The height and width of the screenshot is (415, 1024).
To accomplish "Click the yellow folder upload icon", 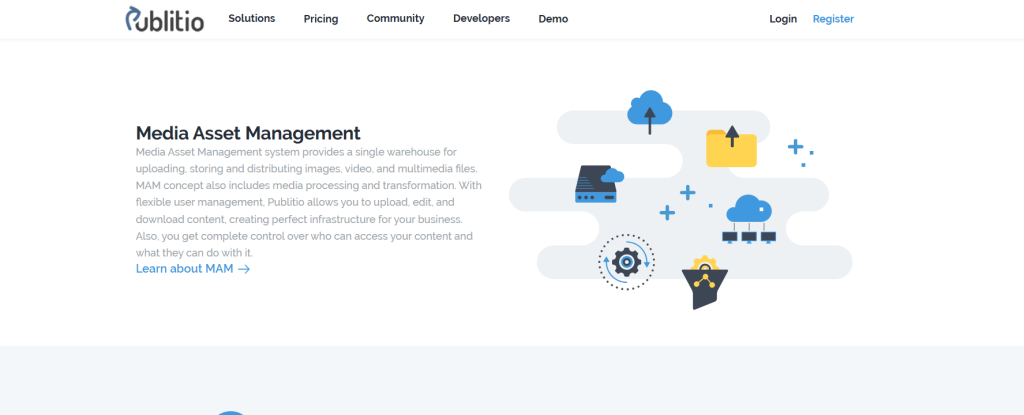I will click(x=731, y=146).
